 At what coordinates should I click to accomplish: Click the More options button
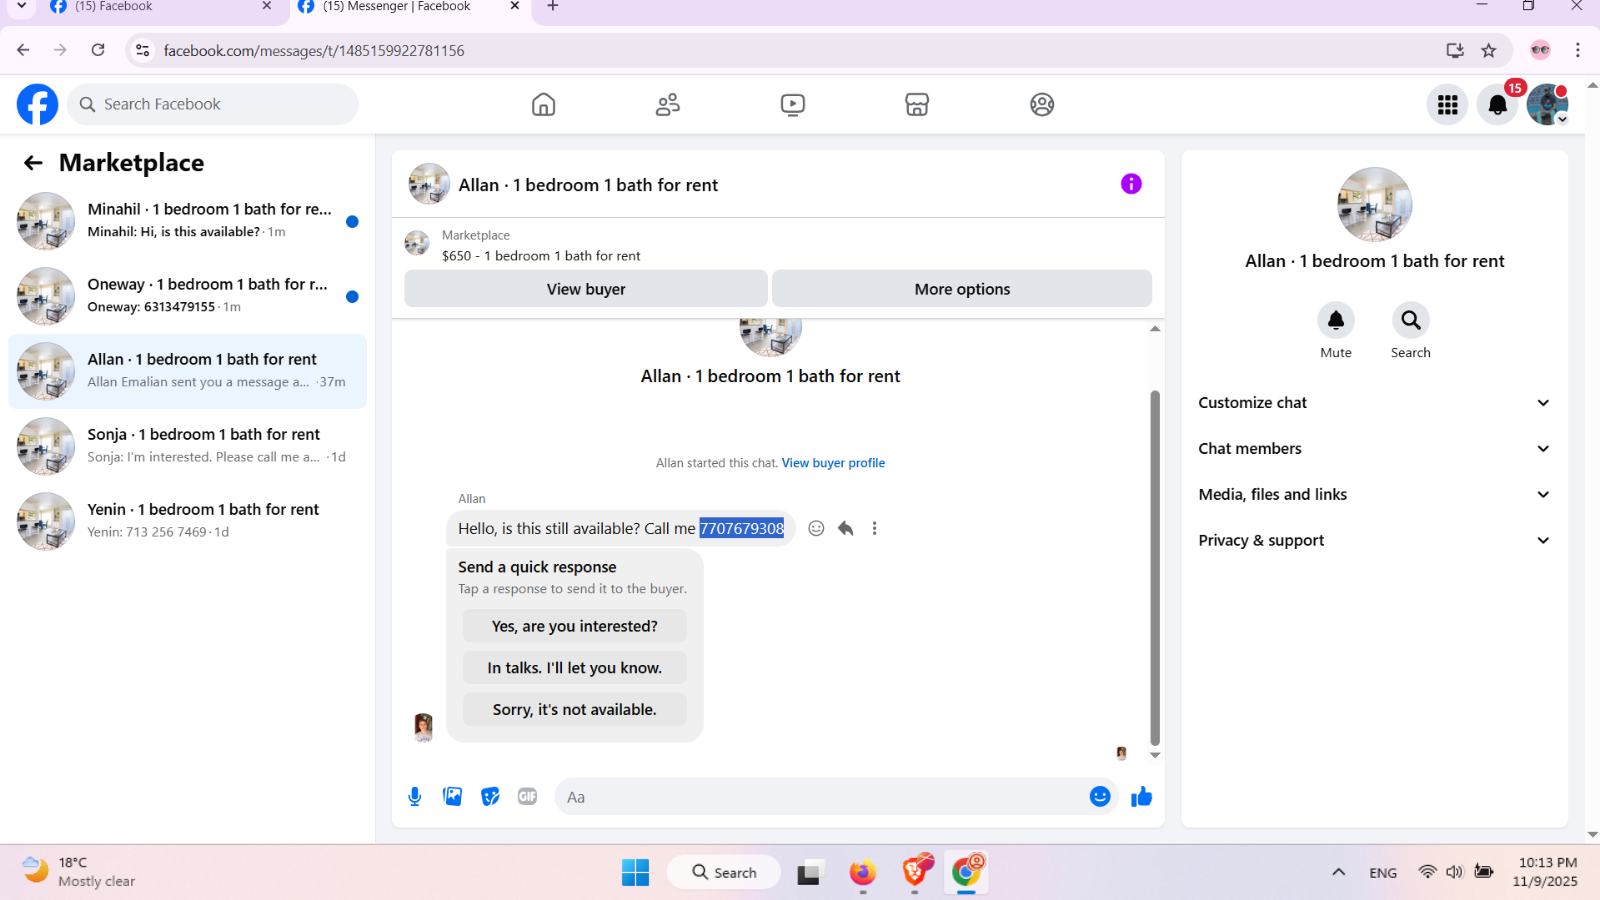coord(962,289)
